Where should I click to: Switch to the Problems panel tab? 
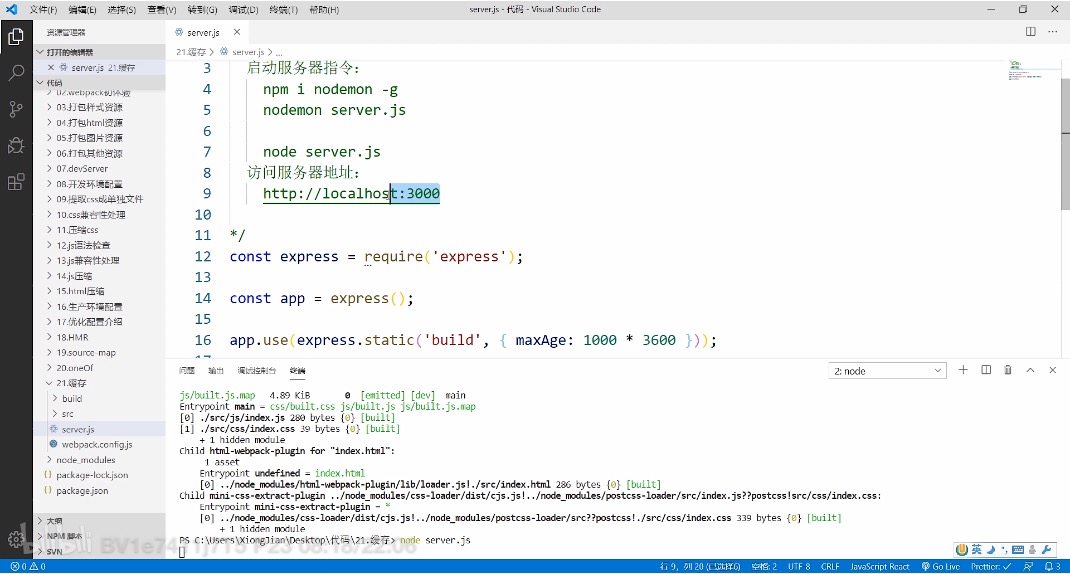pos(186,371)
